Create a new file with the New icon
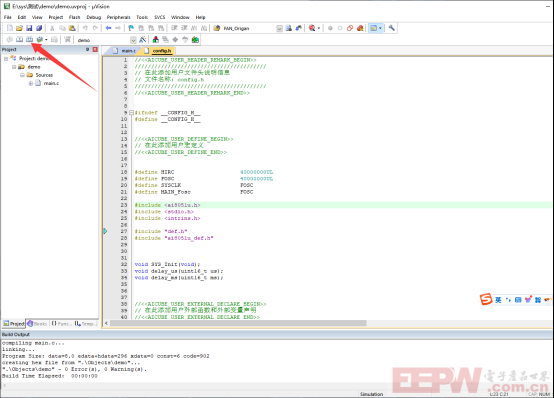Image resolution: width=554 pixels, height=398 pixels. (x=10, y=28)
